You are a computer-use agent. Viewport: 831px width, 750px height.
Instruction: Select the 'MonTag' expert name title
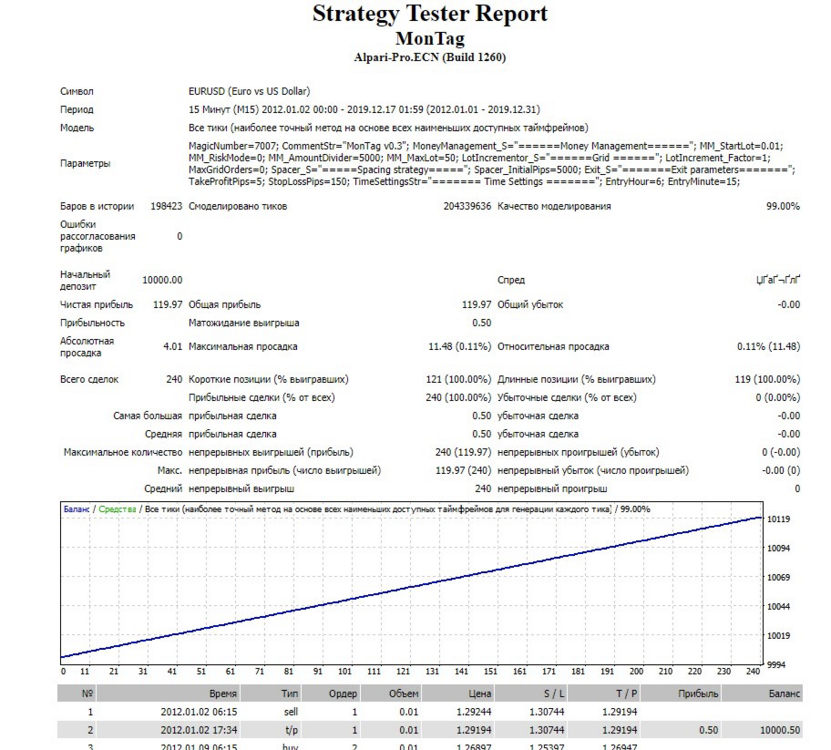click(430, 38)
